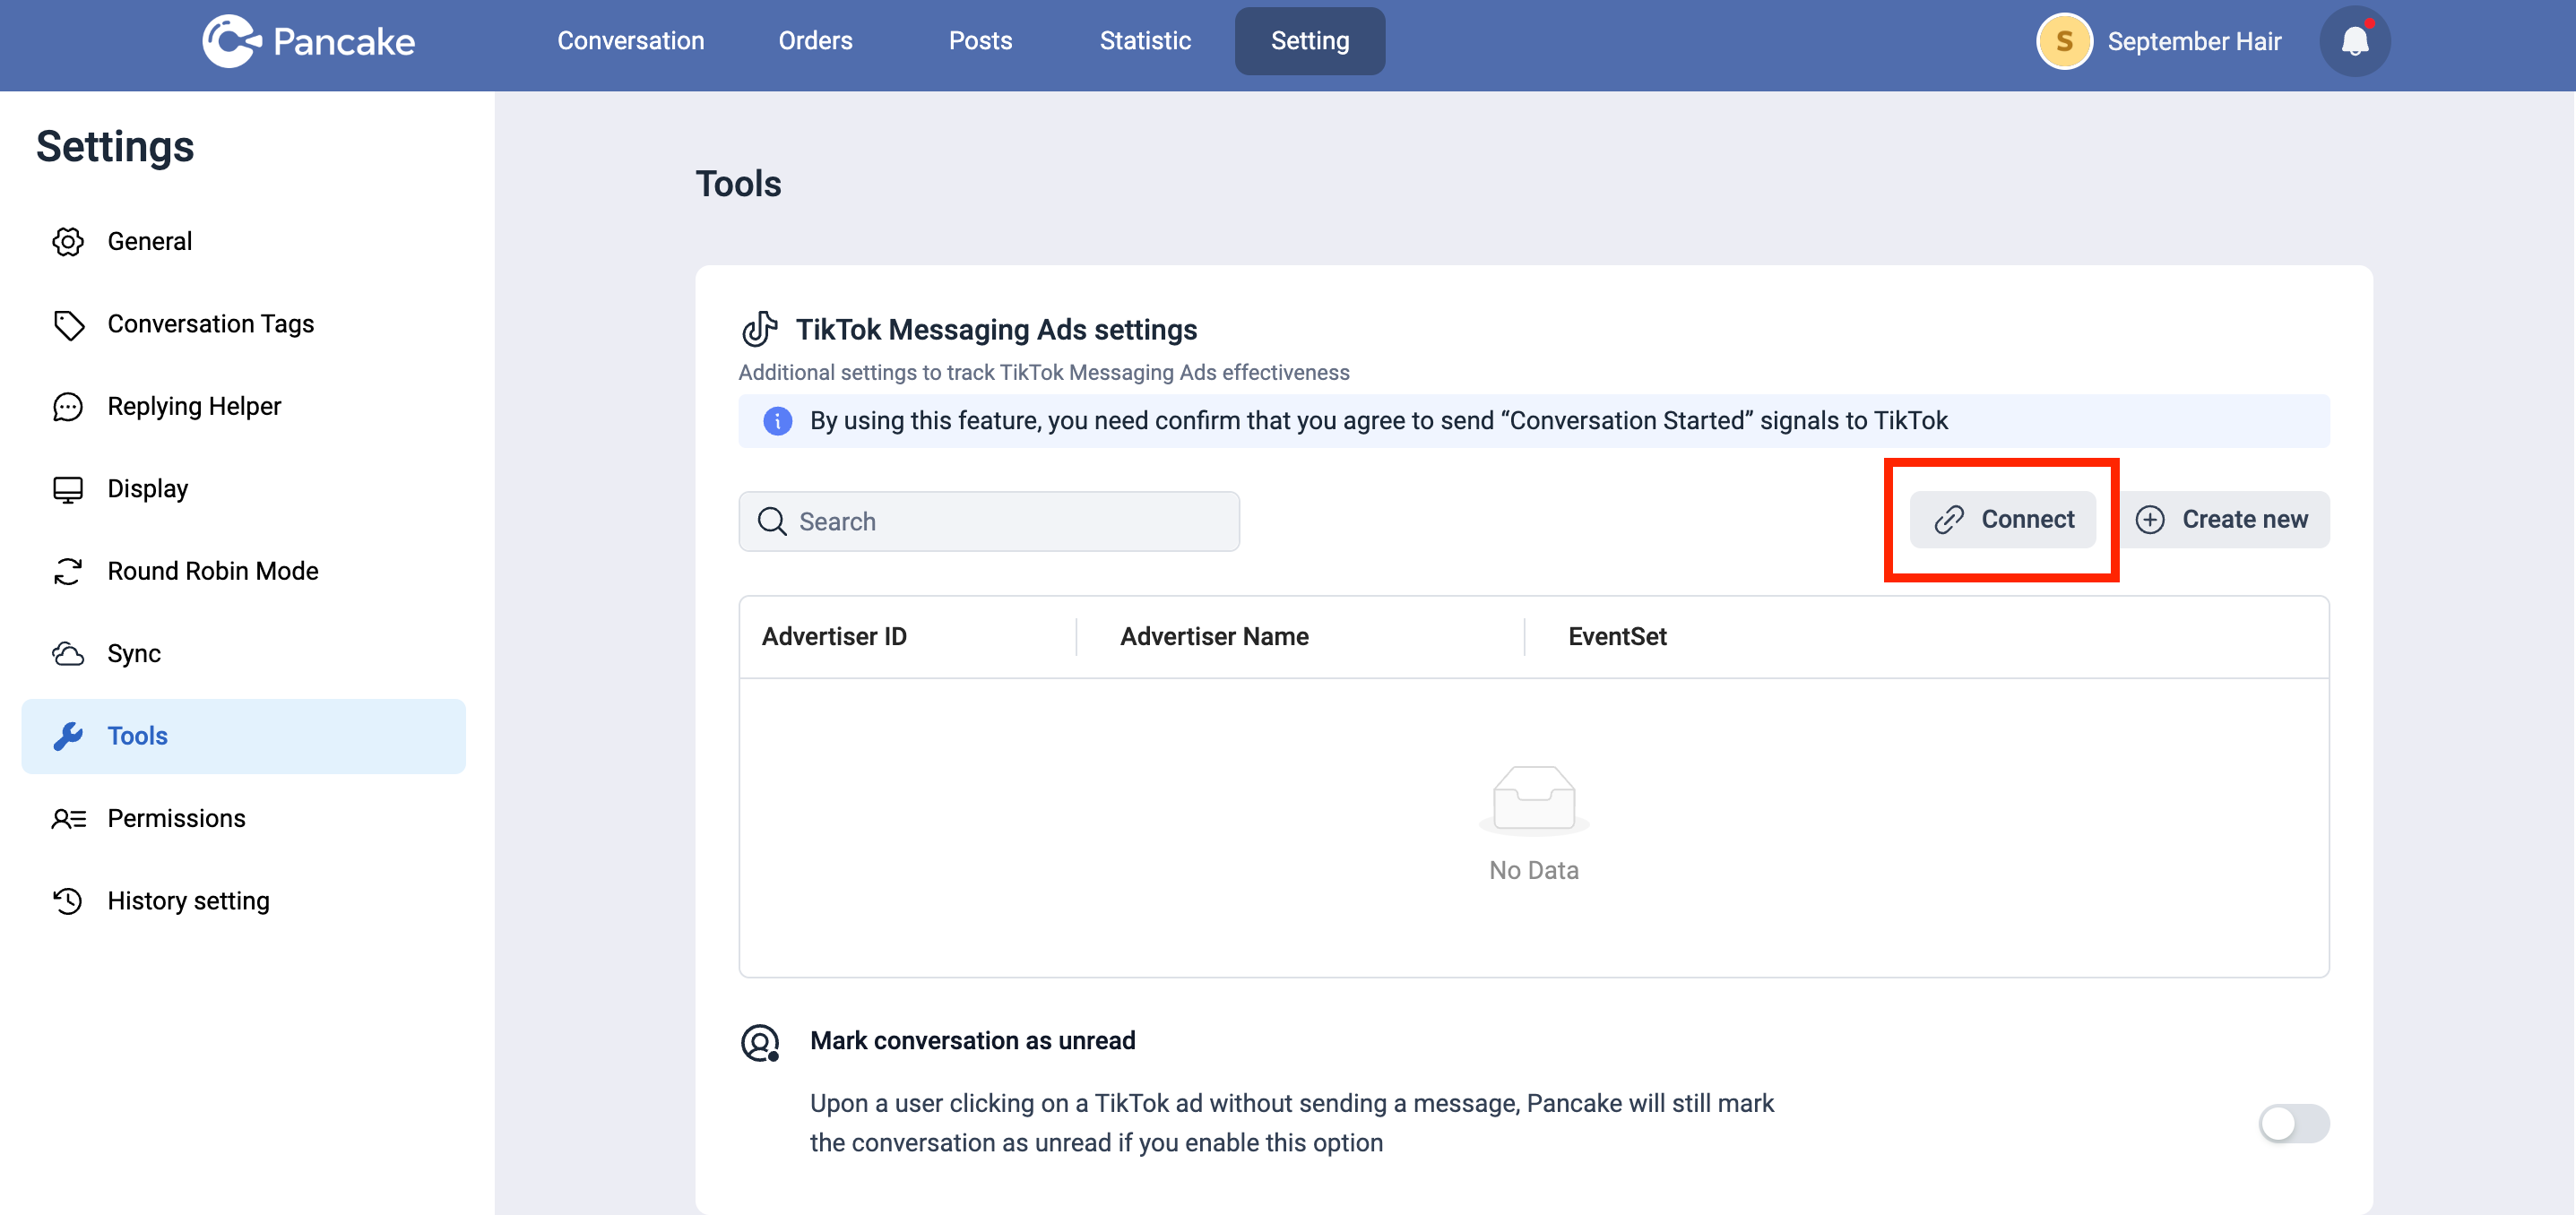Image resolution: width=2576 pixels, height=1215 pixels.
Task: Open the Posts tab
Action: coord(980,41)
